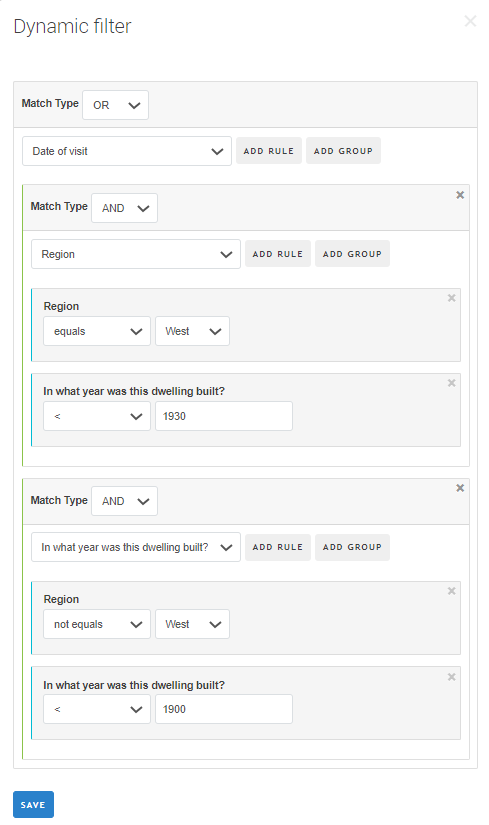
Task: Expand the Region field selector in first group
Action: (x=136, y=255)
